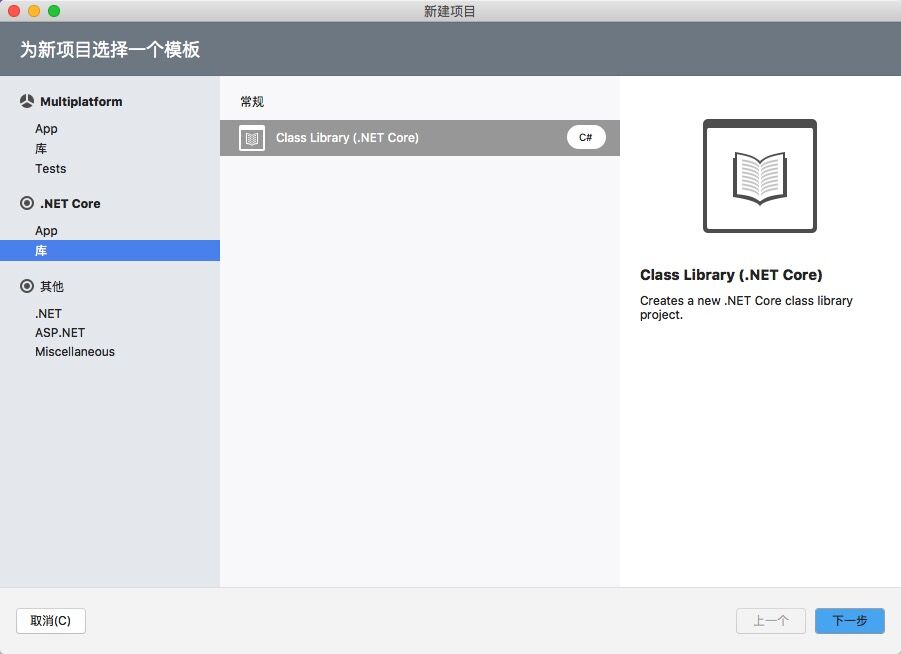Select ASP.NET under 其他
The height and width of the screenshot is (654, 901).
point(60,333)
